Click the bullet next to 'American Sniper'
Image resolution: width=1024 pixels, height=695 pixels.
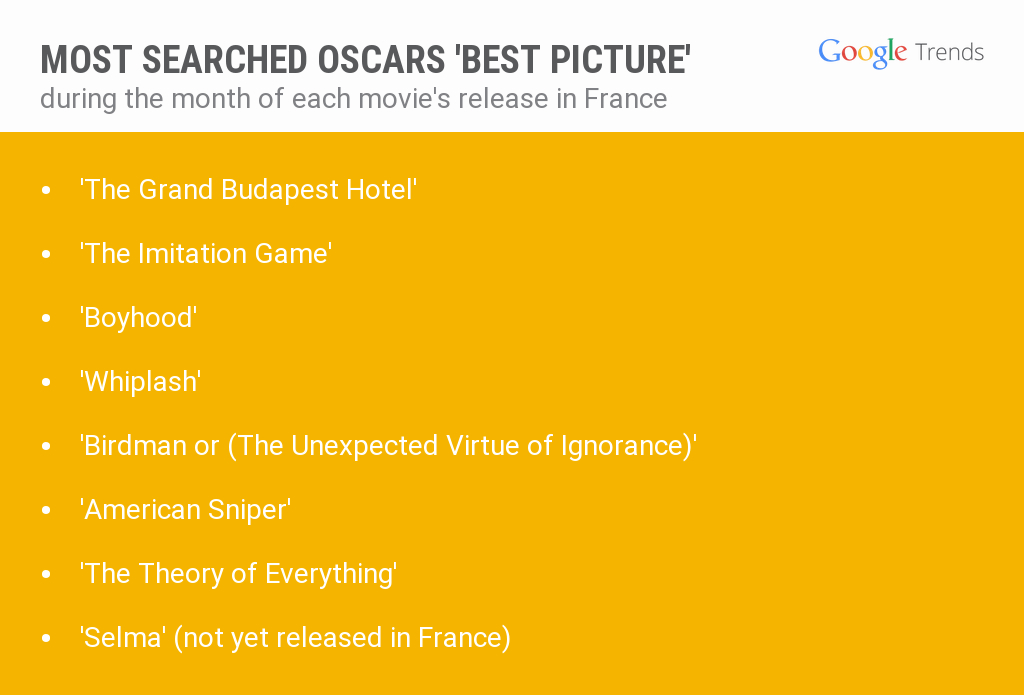tap(46, 510)
